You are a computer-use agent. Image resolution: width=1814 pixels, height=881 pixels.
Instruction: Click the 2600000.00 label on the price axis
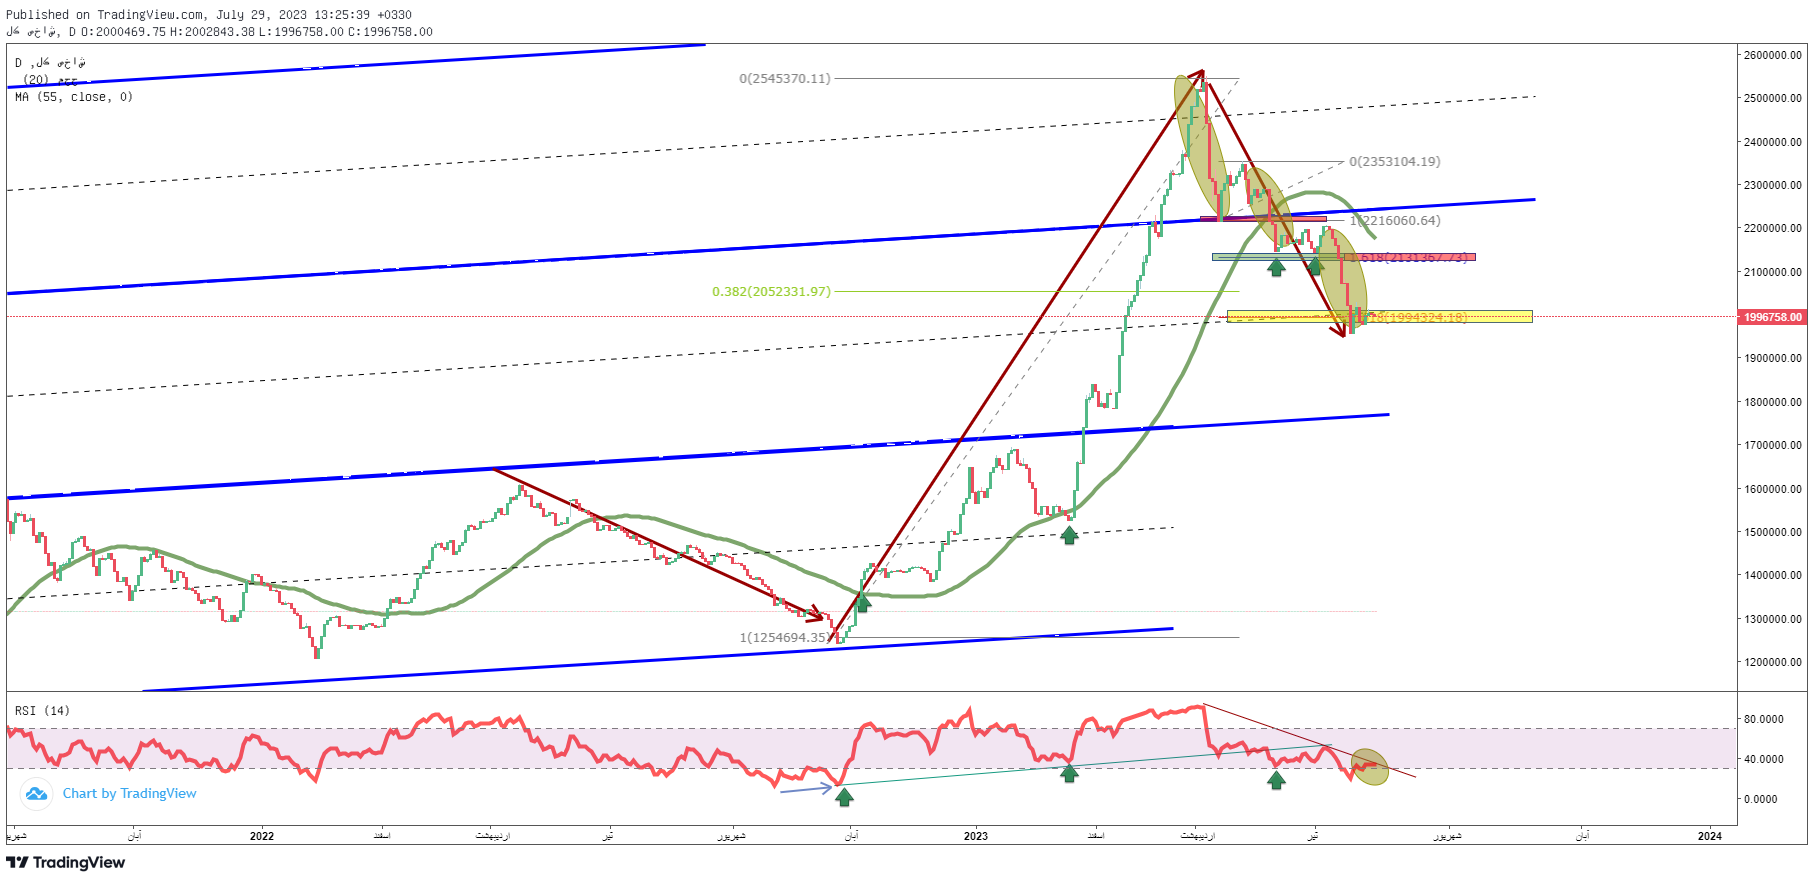coord(1772,55)
